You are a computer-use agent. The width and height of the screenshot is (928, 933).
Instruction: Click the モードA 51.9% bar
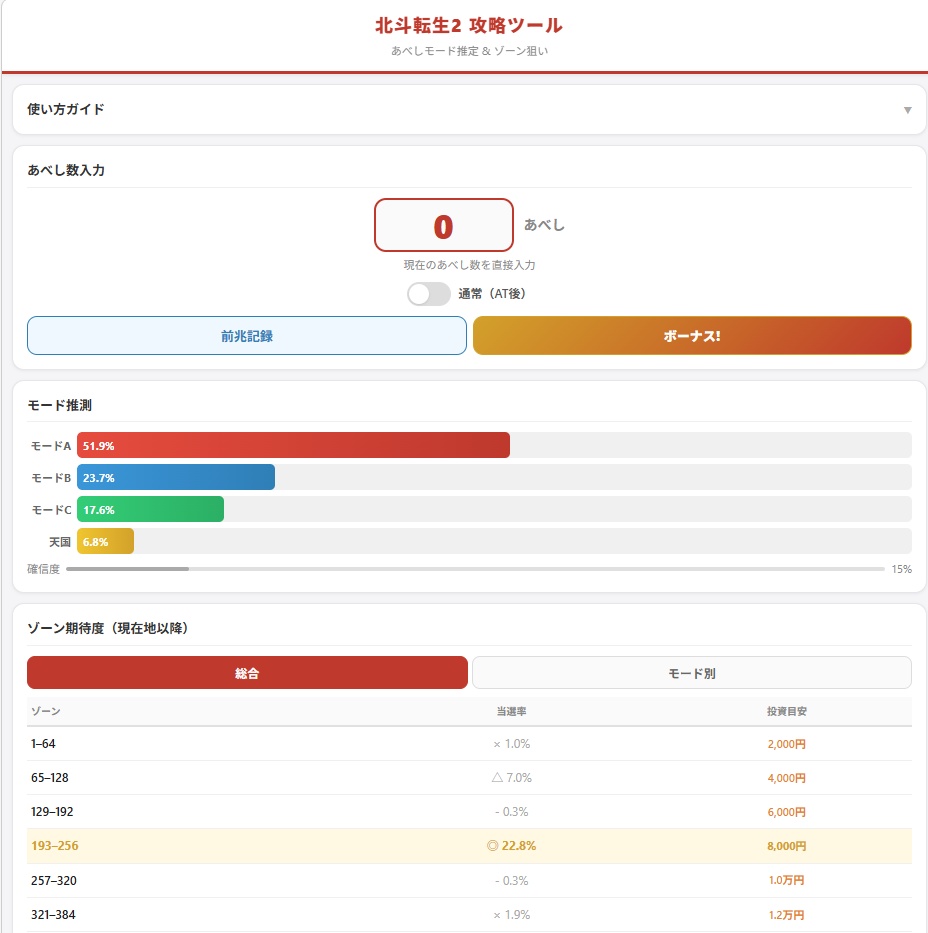pyautogui.click(x=293, y=445)
